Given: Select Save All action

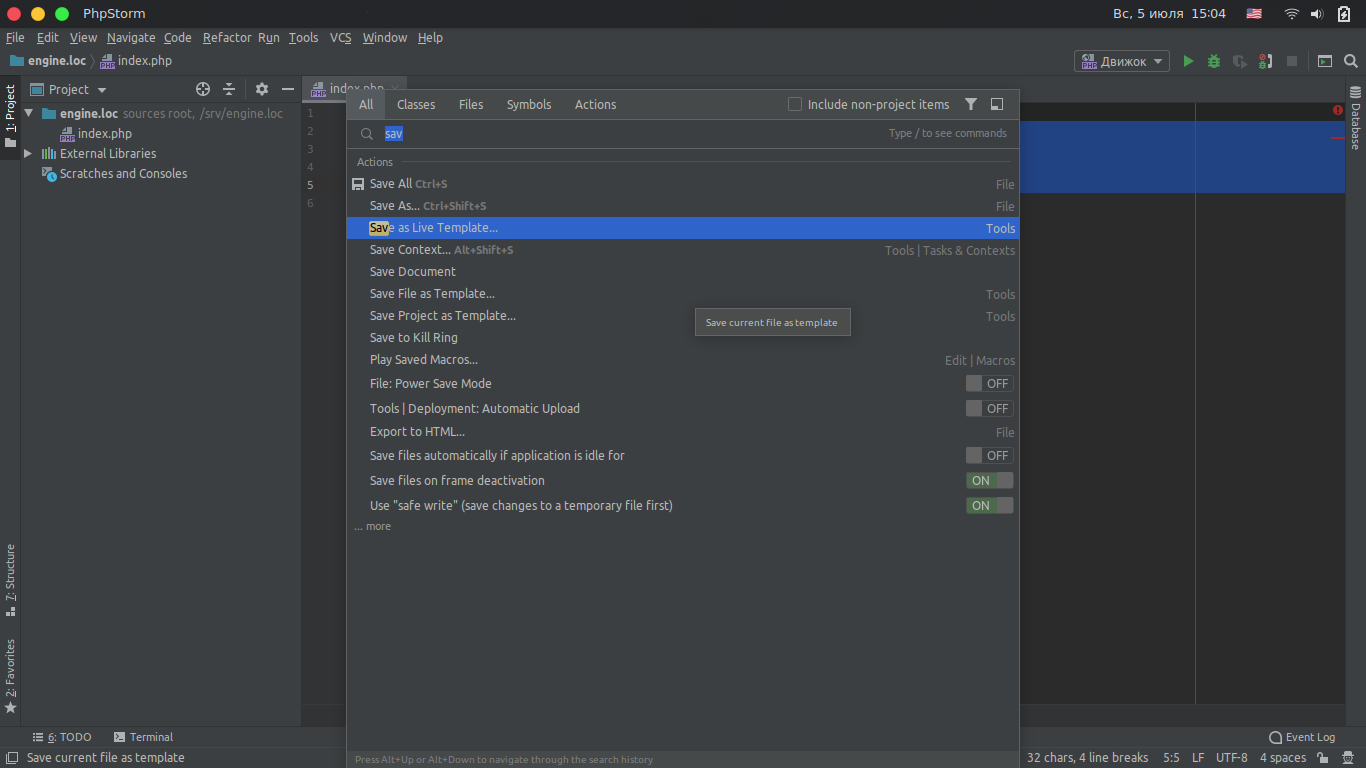Looking at the screenshot, I should pos(683,184).
